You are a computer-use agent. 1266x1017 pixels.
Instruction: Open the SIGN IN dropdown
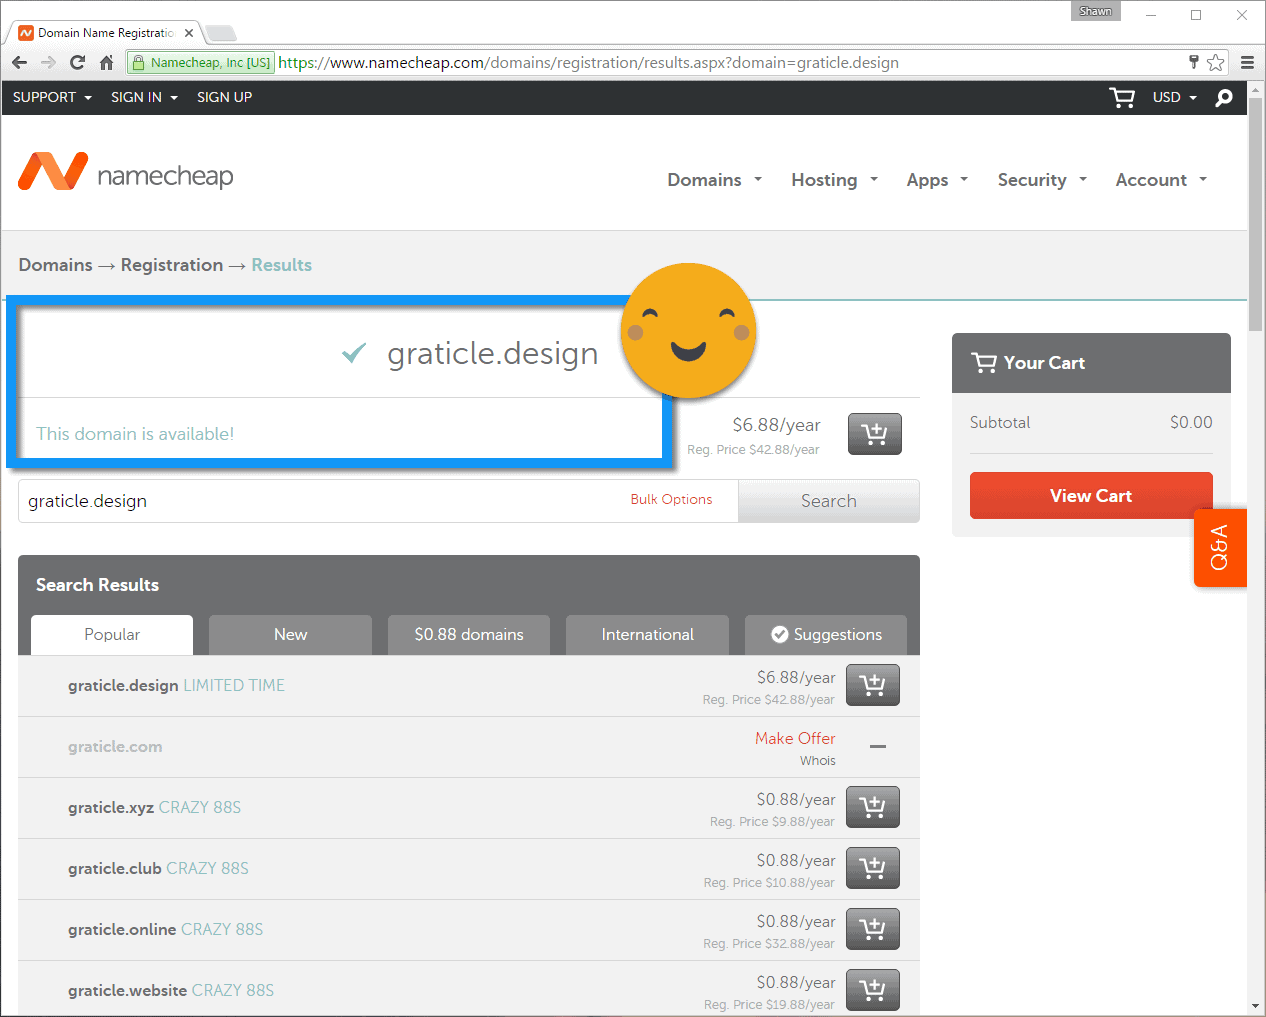pos(144,97)
